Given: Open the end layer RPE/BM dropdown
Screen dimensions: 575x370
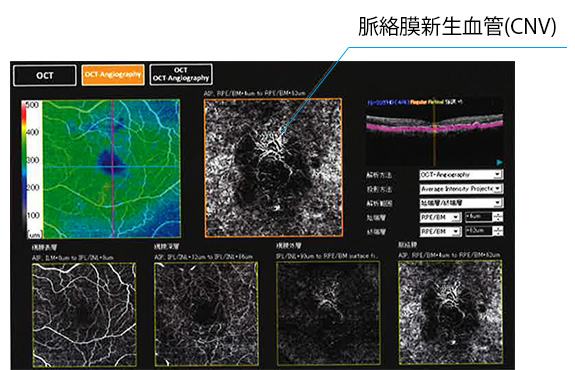Looking at the screenshot, I should tap(440, 232).
